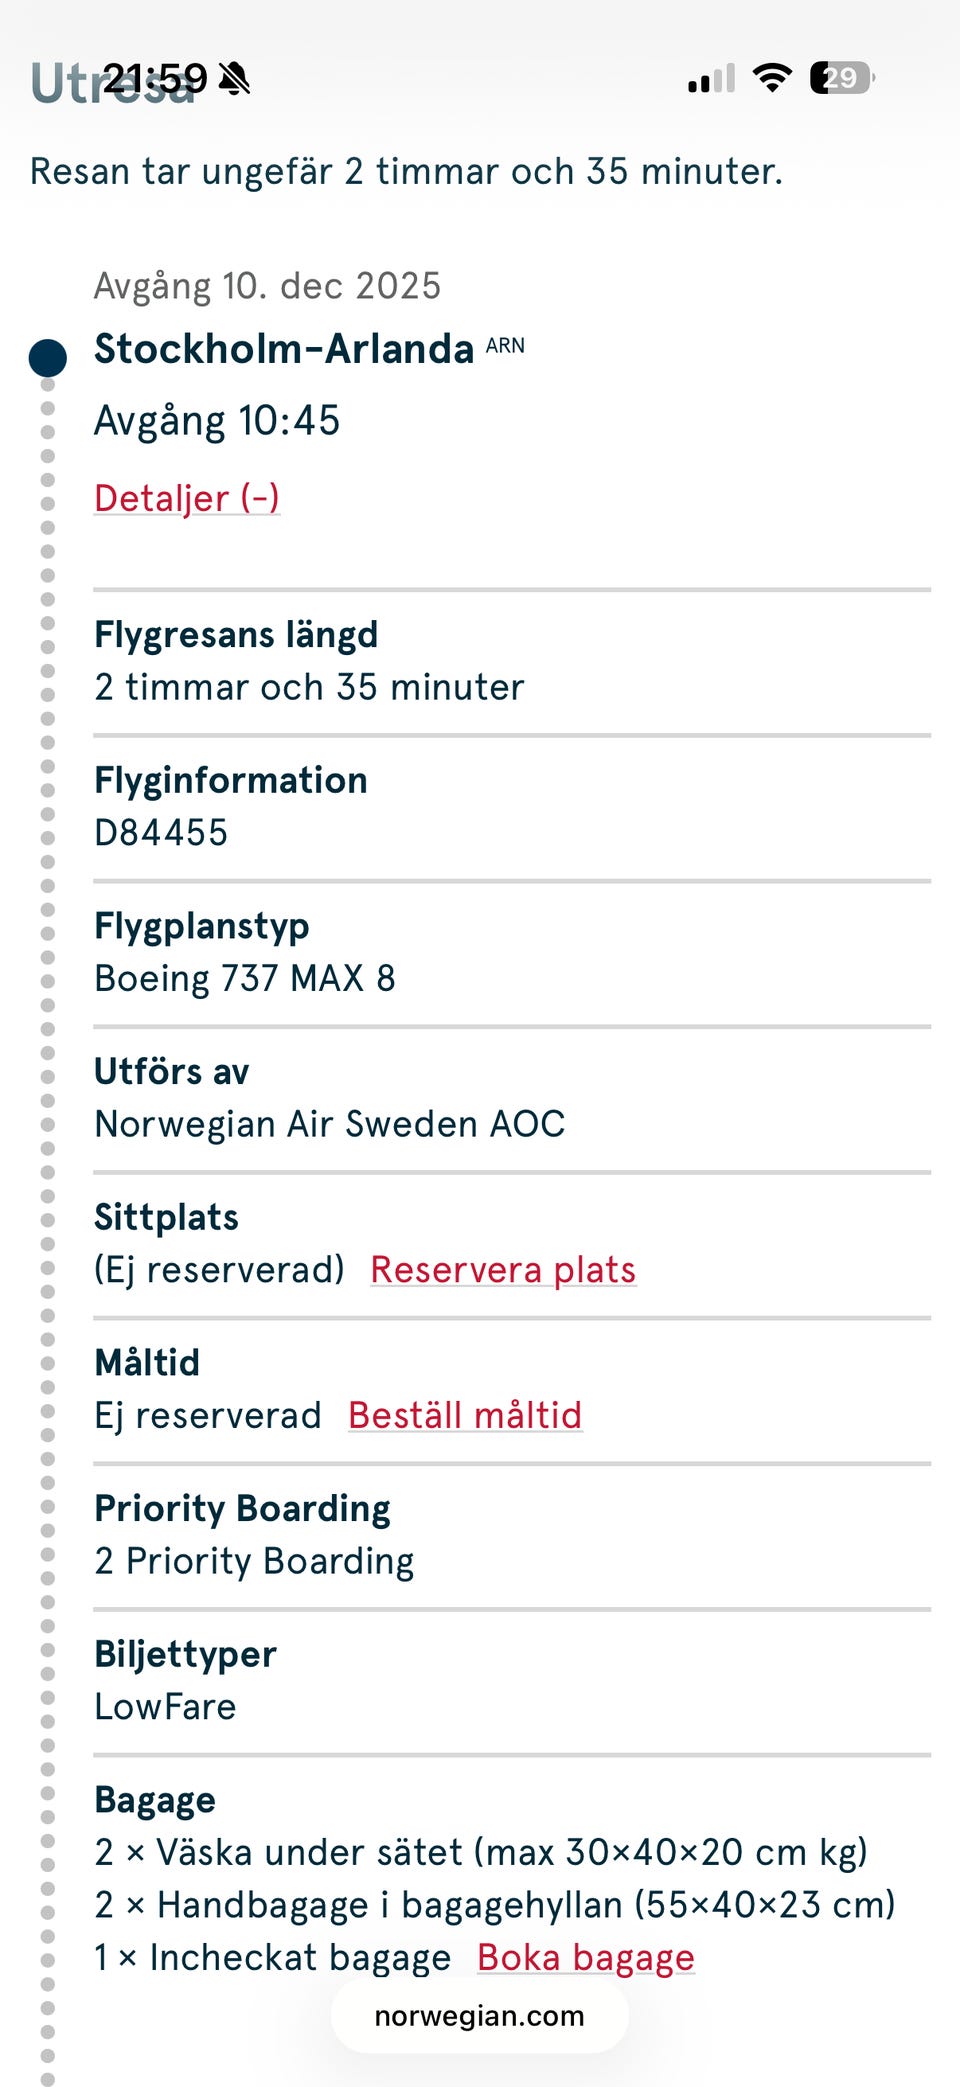Tap the norwegian.com address pill
960x2087 pixels.
tap(480, 2016)
